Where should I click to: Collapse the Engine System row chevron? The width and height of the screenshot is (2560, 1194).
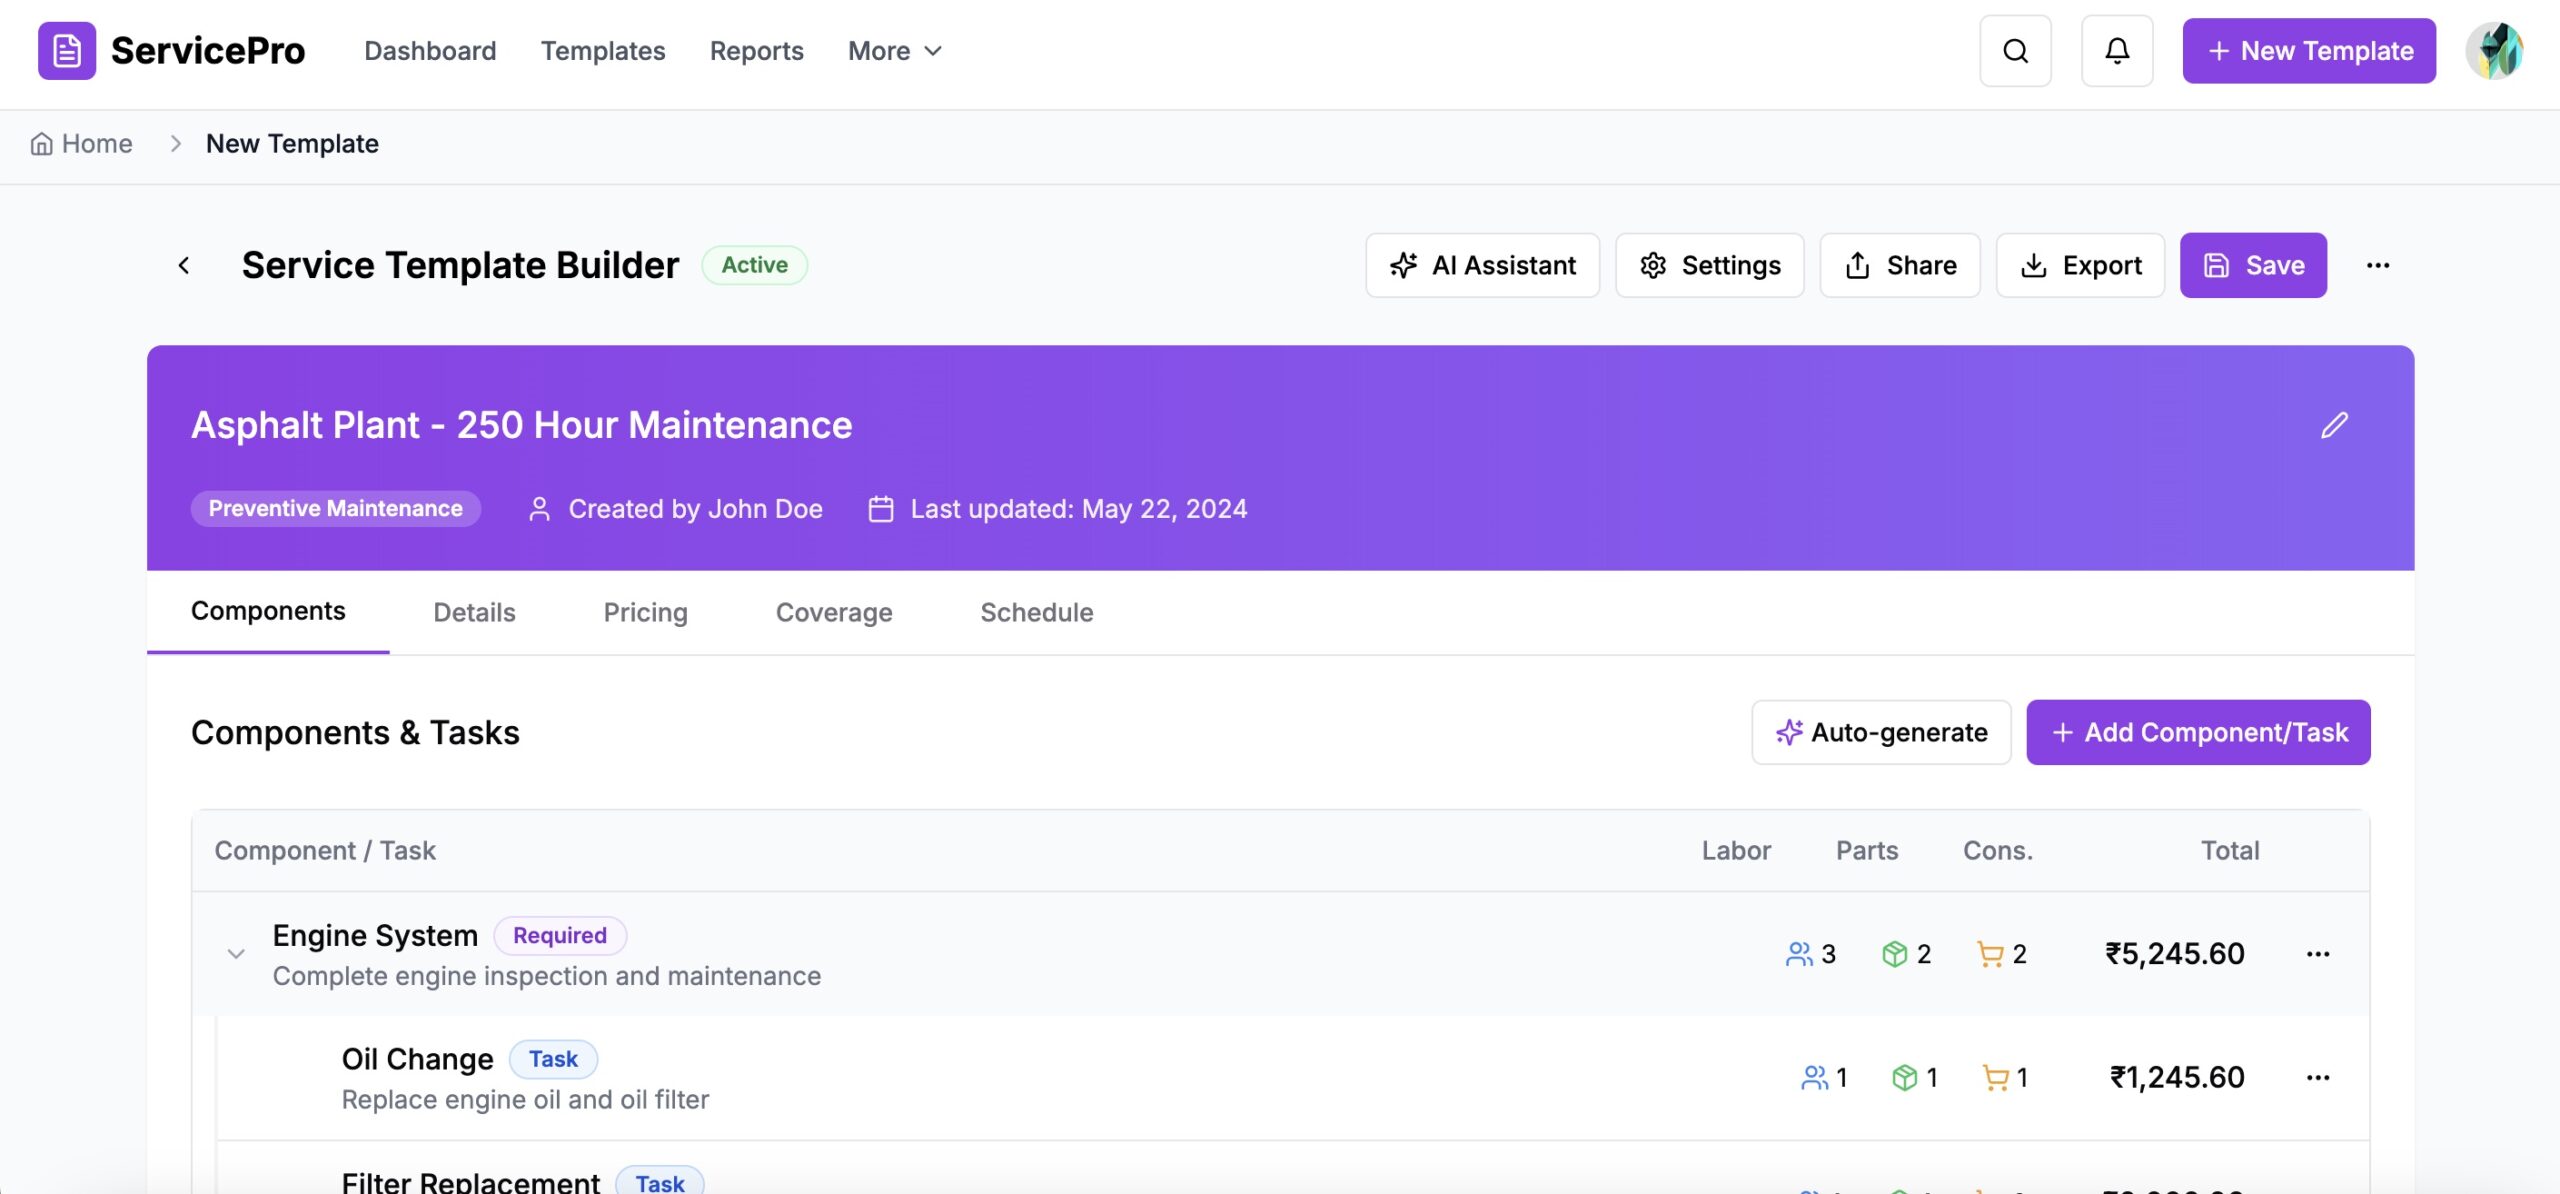[236, 954]
